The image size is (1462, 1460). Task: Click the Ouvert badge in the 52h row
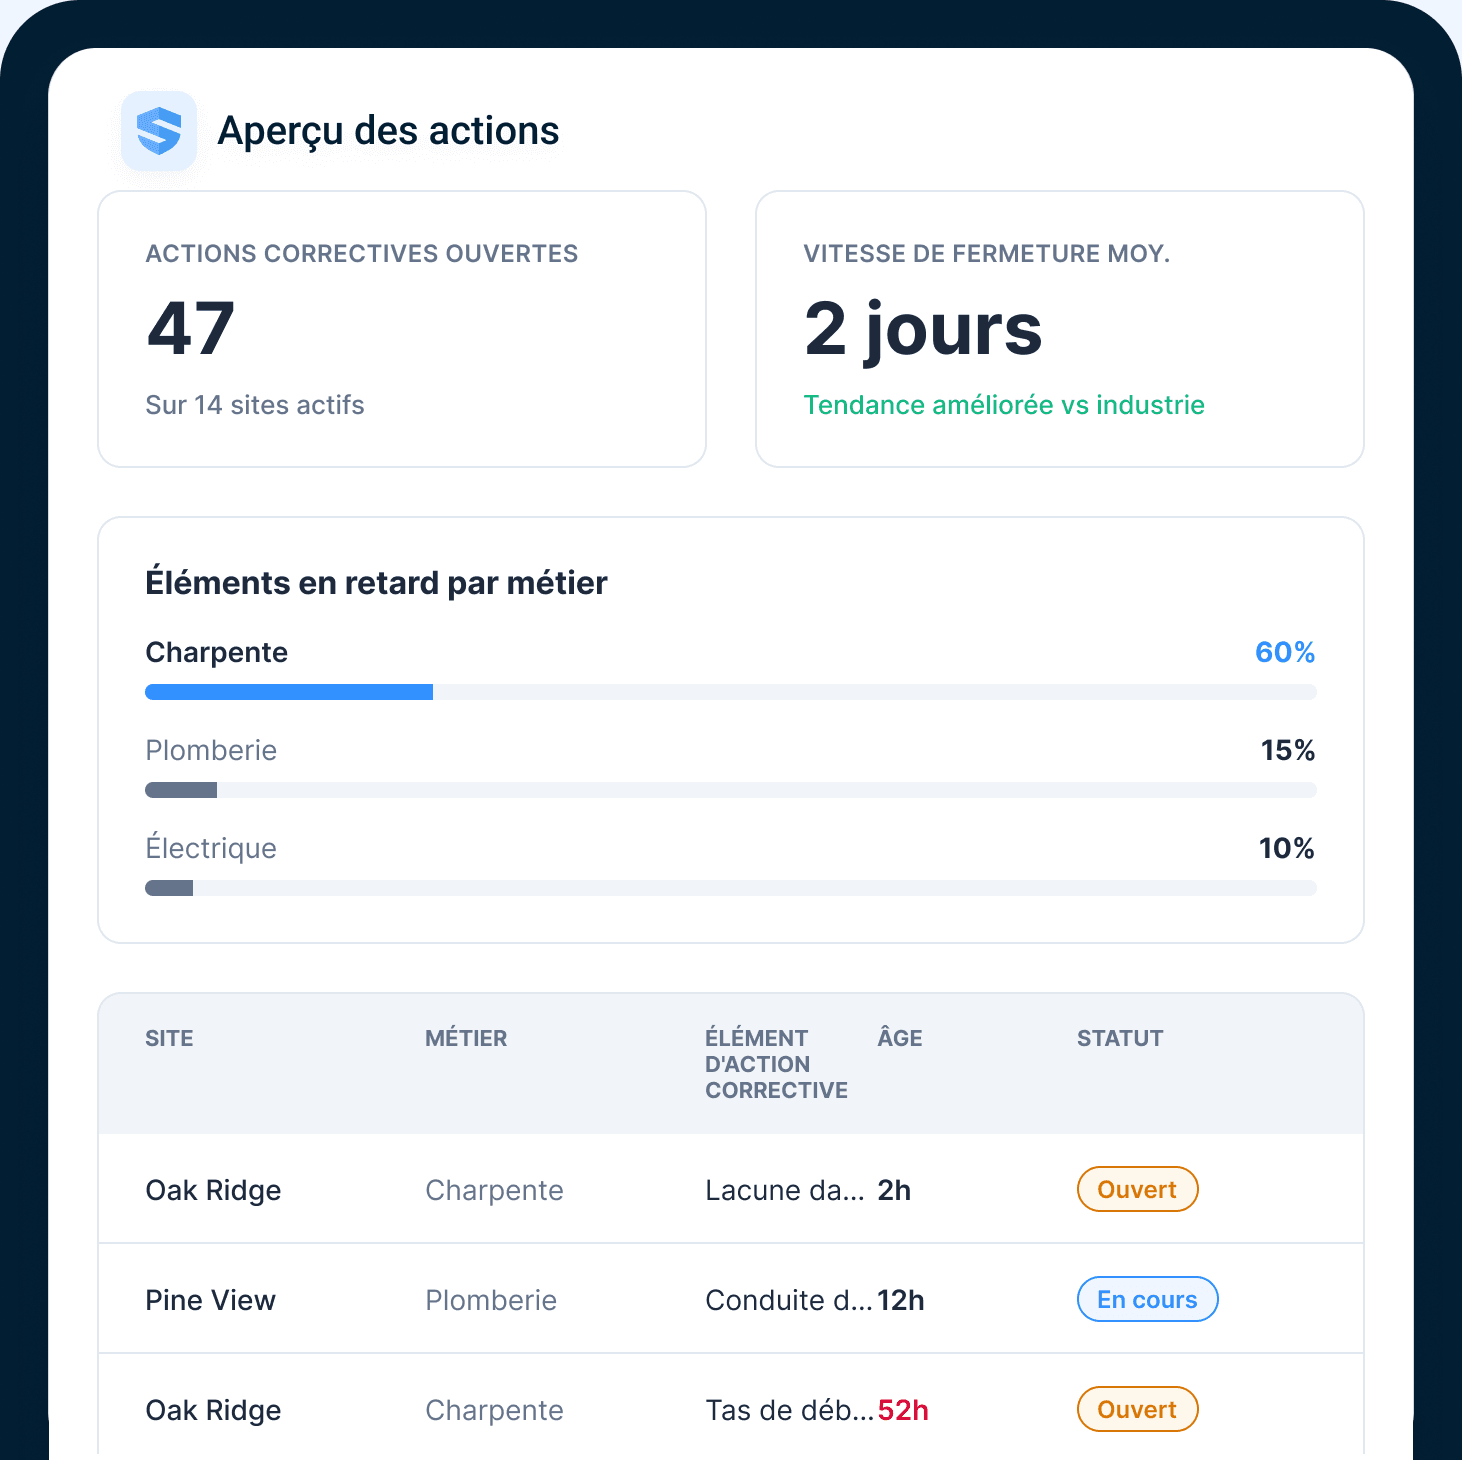click(x=1138, y=1409)
